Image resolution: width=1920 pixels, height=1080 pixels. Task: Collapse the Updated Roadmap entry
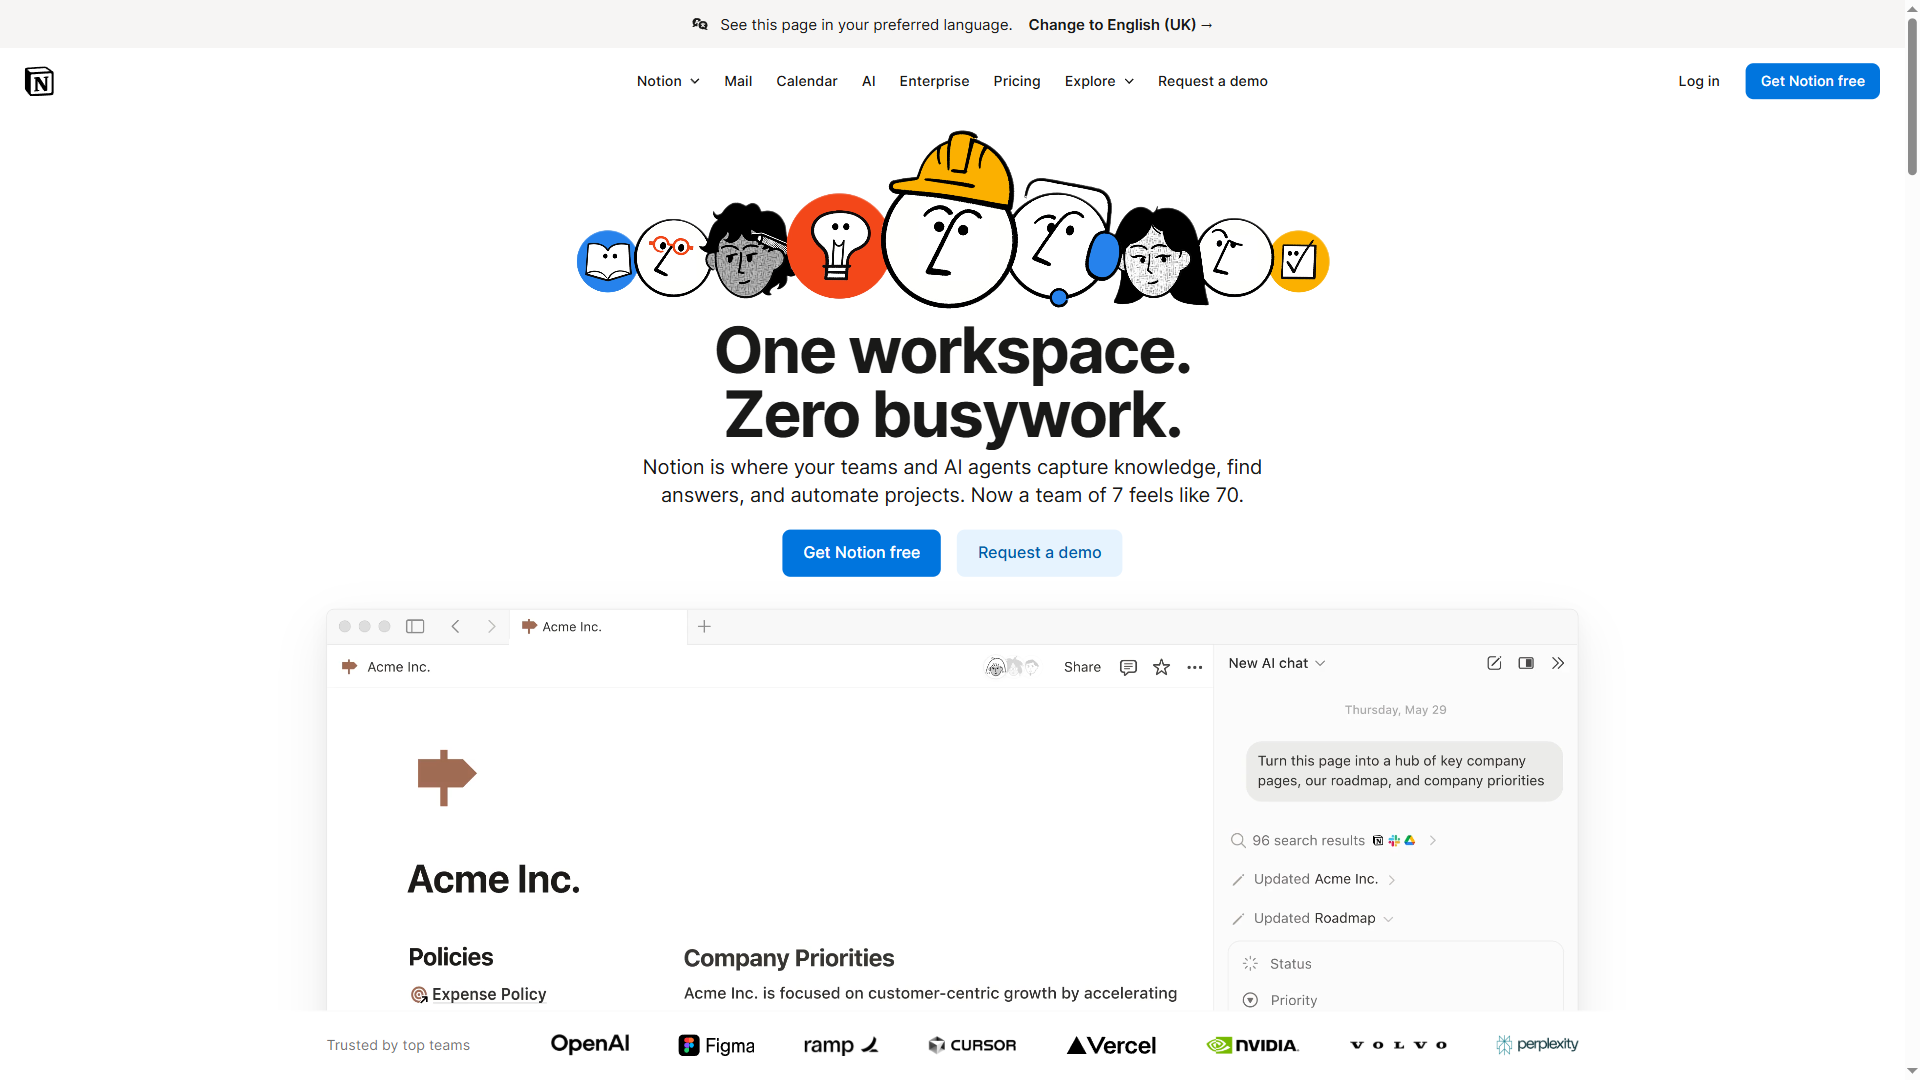coord(1388,918)
